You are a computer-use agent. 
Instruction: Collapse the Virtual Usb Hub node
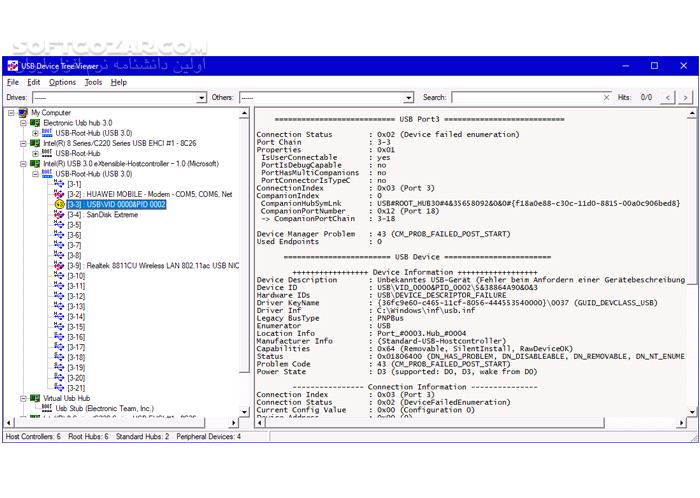23,398
